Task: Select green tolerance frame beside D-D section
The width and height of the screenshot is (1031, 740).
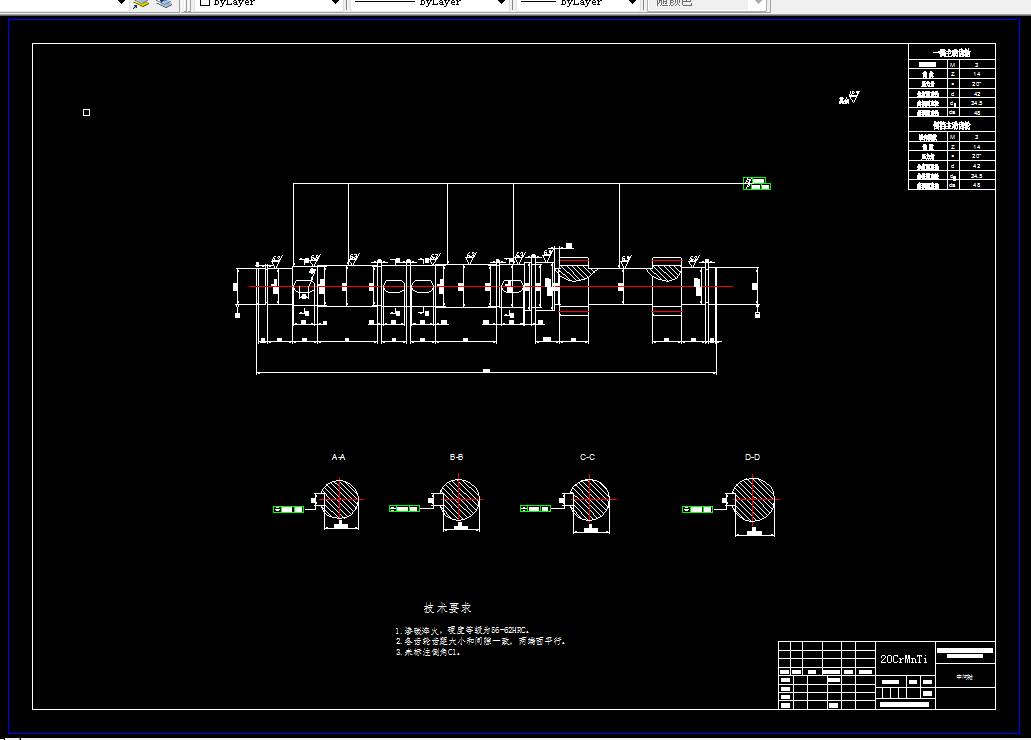Action: point(698,509)
